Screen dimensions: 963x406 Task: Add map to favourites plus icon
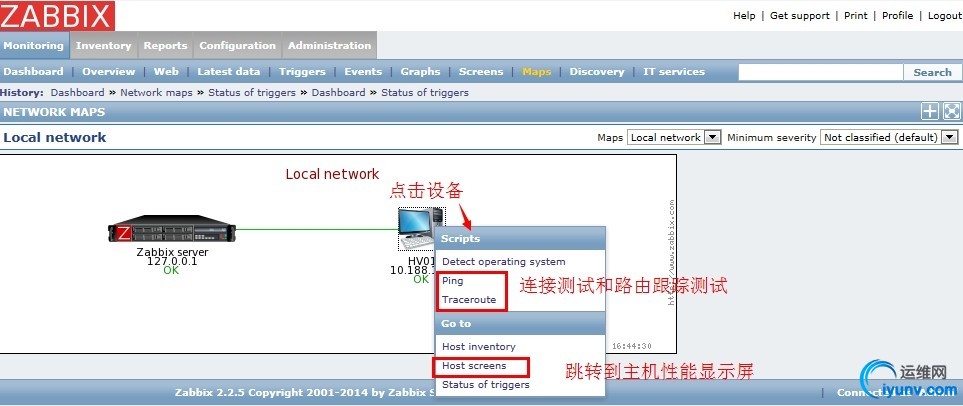click(930, 111)
